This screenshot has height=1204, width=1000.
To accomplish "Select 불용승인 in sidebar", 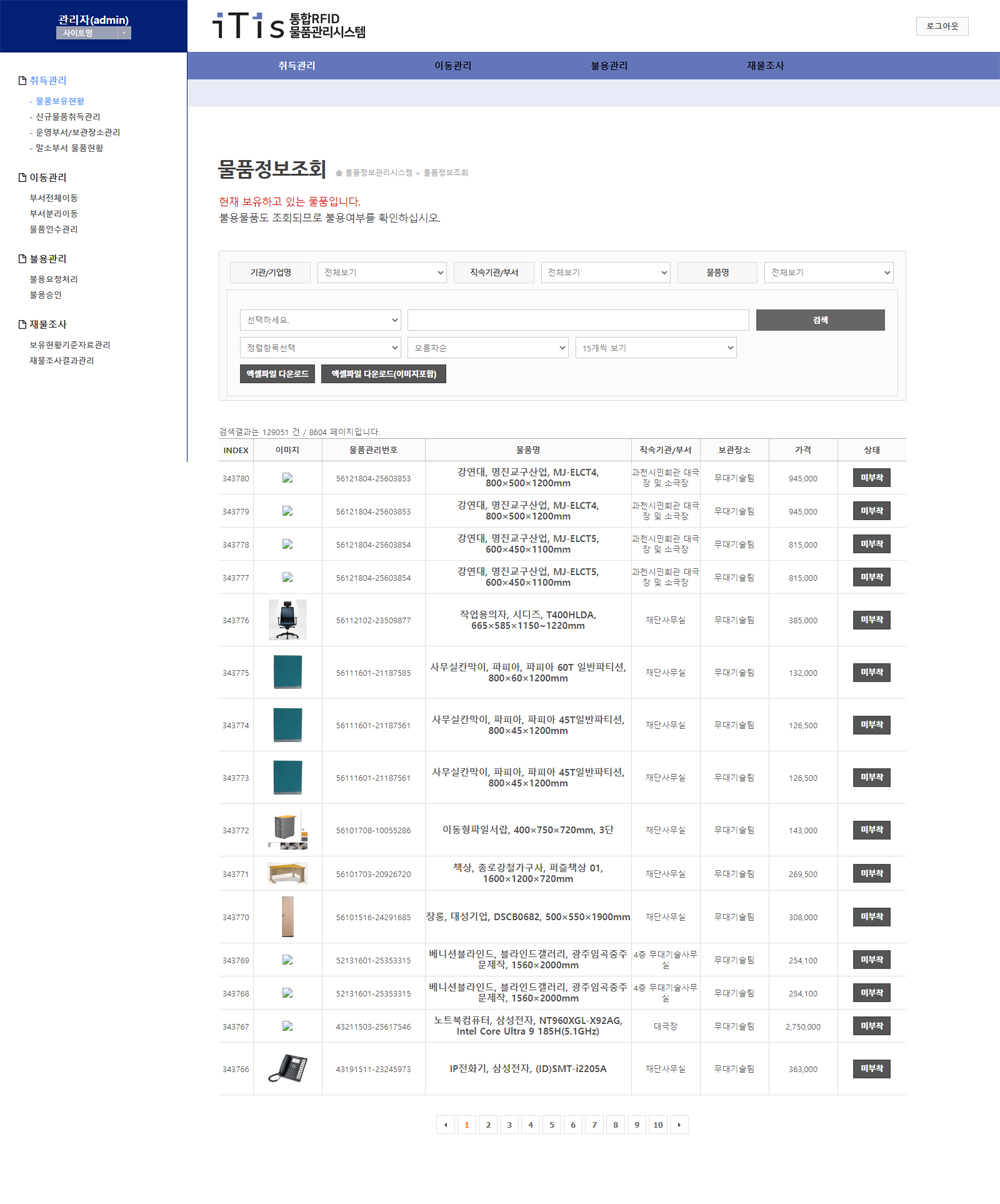I will pos(46,296).
